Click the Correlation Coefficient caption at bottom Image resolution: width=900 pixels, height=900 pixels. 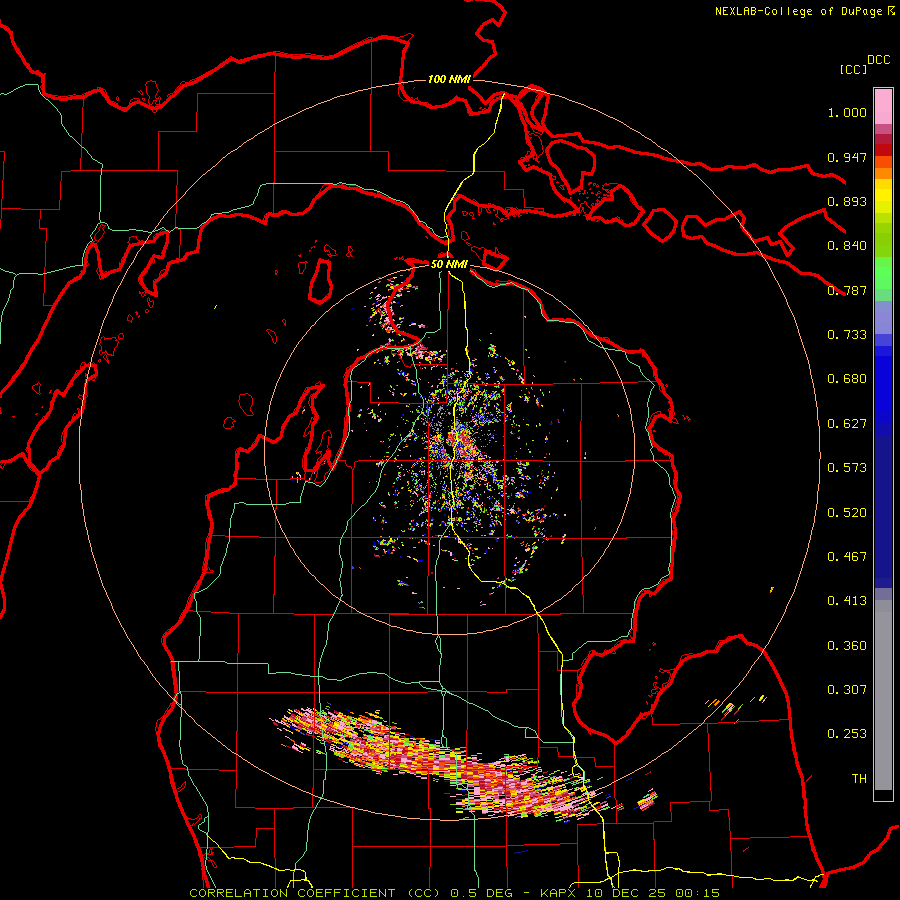454,893
